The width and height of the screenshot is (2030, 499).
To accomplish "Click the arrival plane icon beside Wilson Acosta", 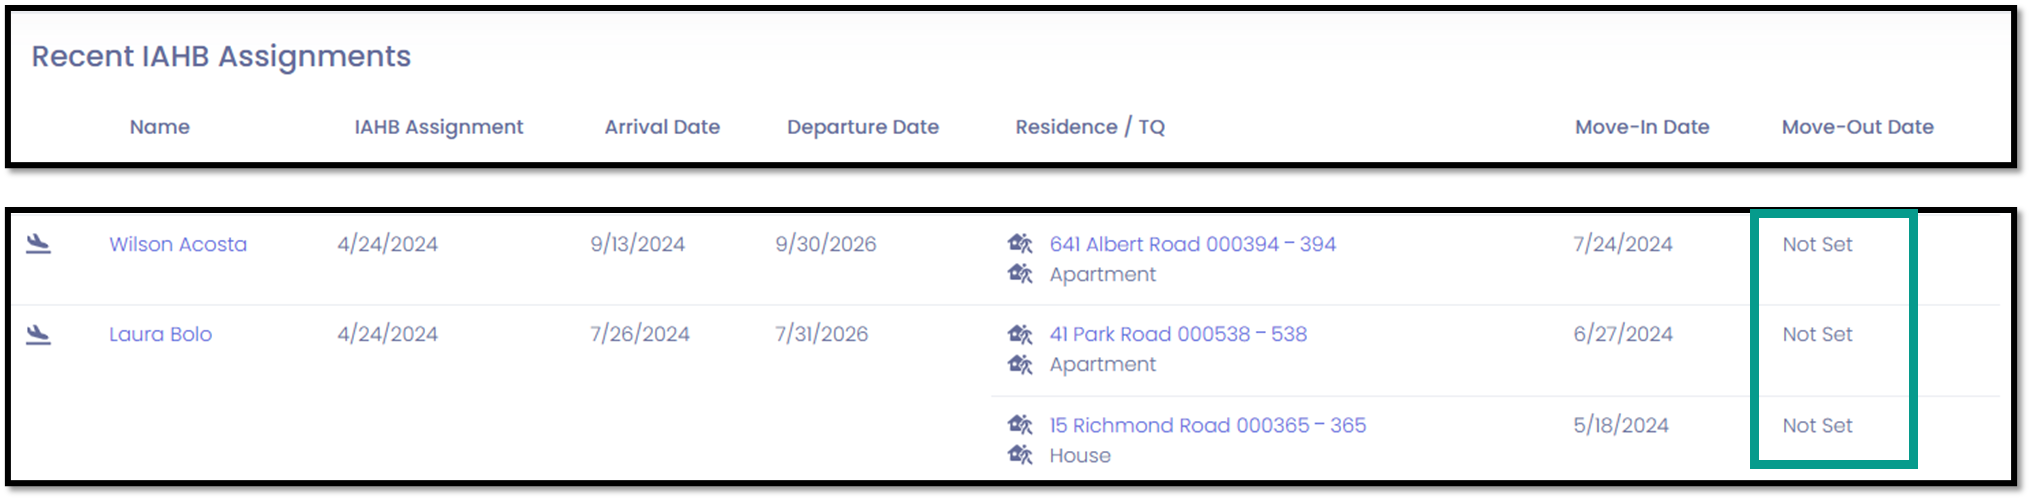I will (x=38, y=244).
